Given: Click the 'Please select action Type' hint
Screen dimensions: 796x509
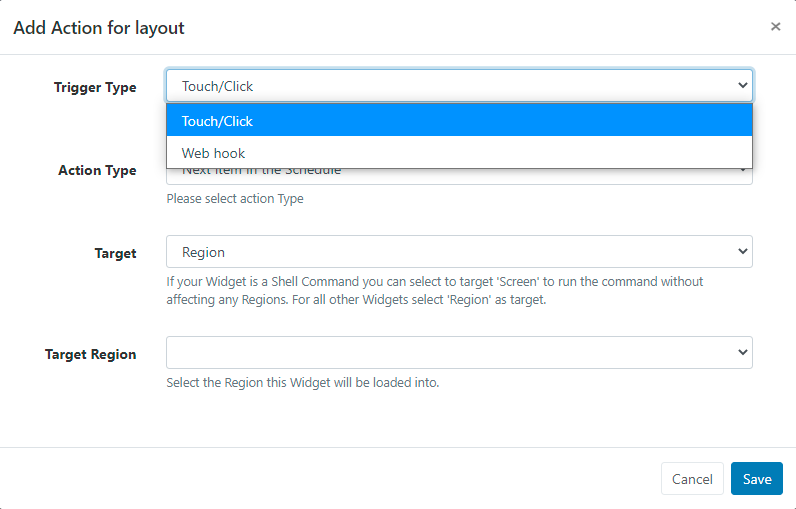Looking at the screenshot, I should (235, 199).
